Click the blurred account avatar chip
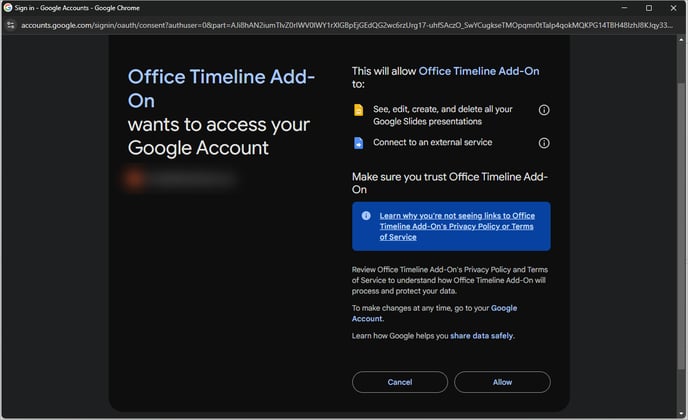This screenshot has height=420, width=688. (181, 179)
